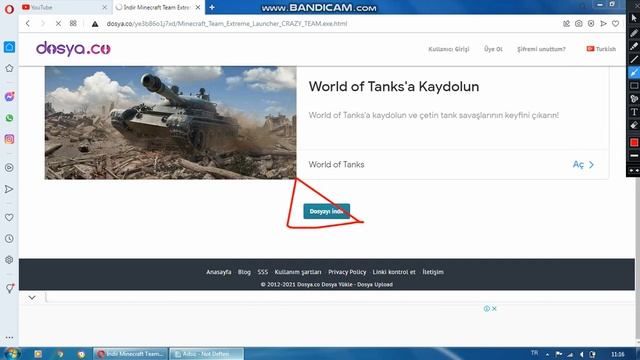Open the heart bookmarks sidebar icon
The height and width of the screenshot is (360, 640).
coord(9,218)
